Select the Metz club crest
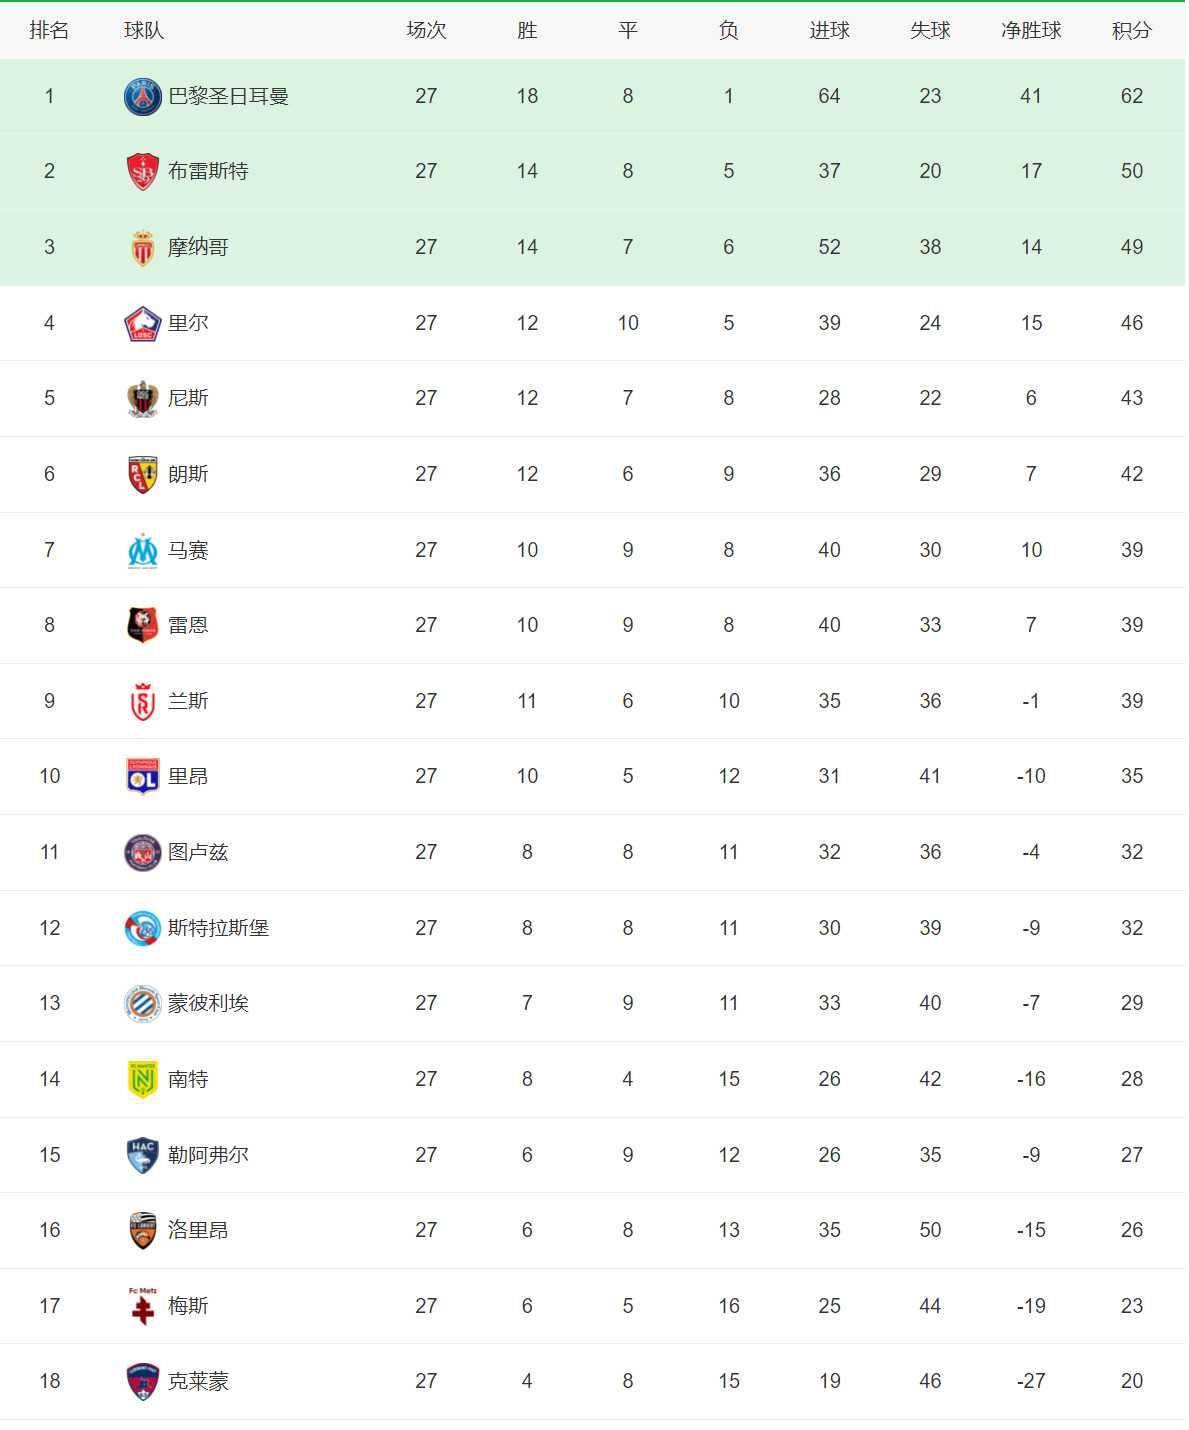Screen dimensions: 1189x1430 click(142, 1306)
